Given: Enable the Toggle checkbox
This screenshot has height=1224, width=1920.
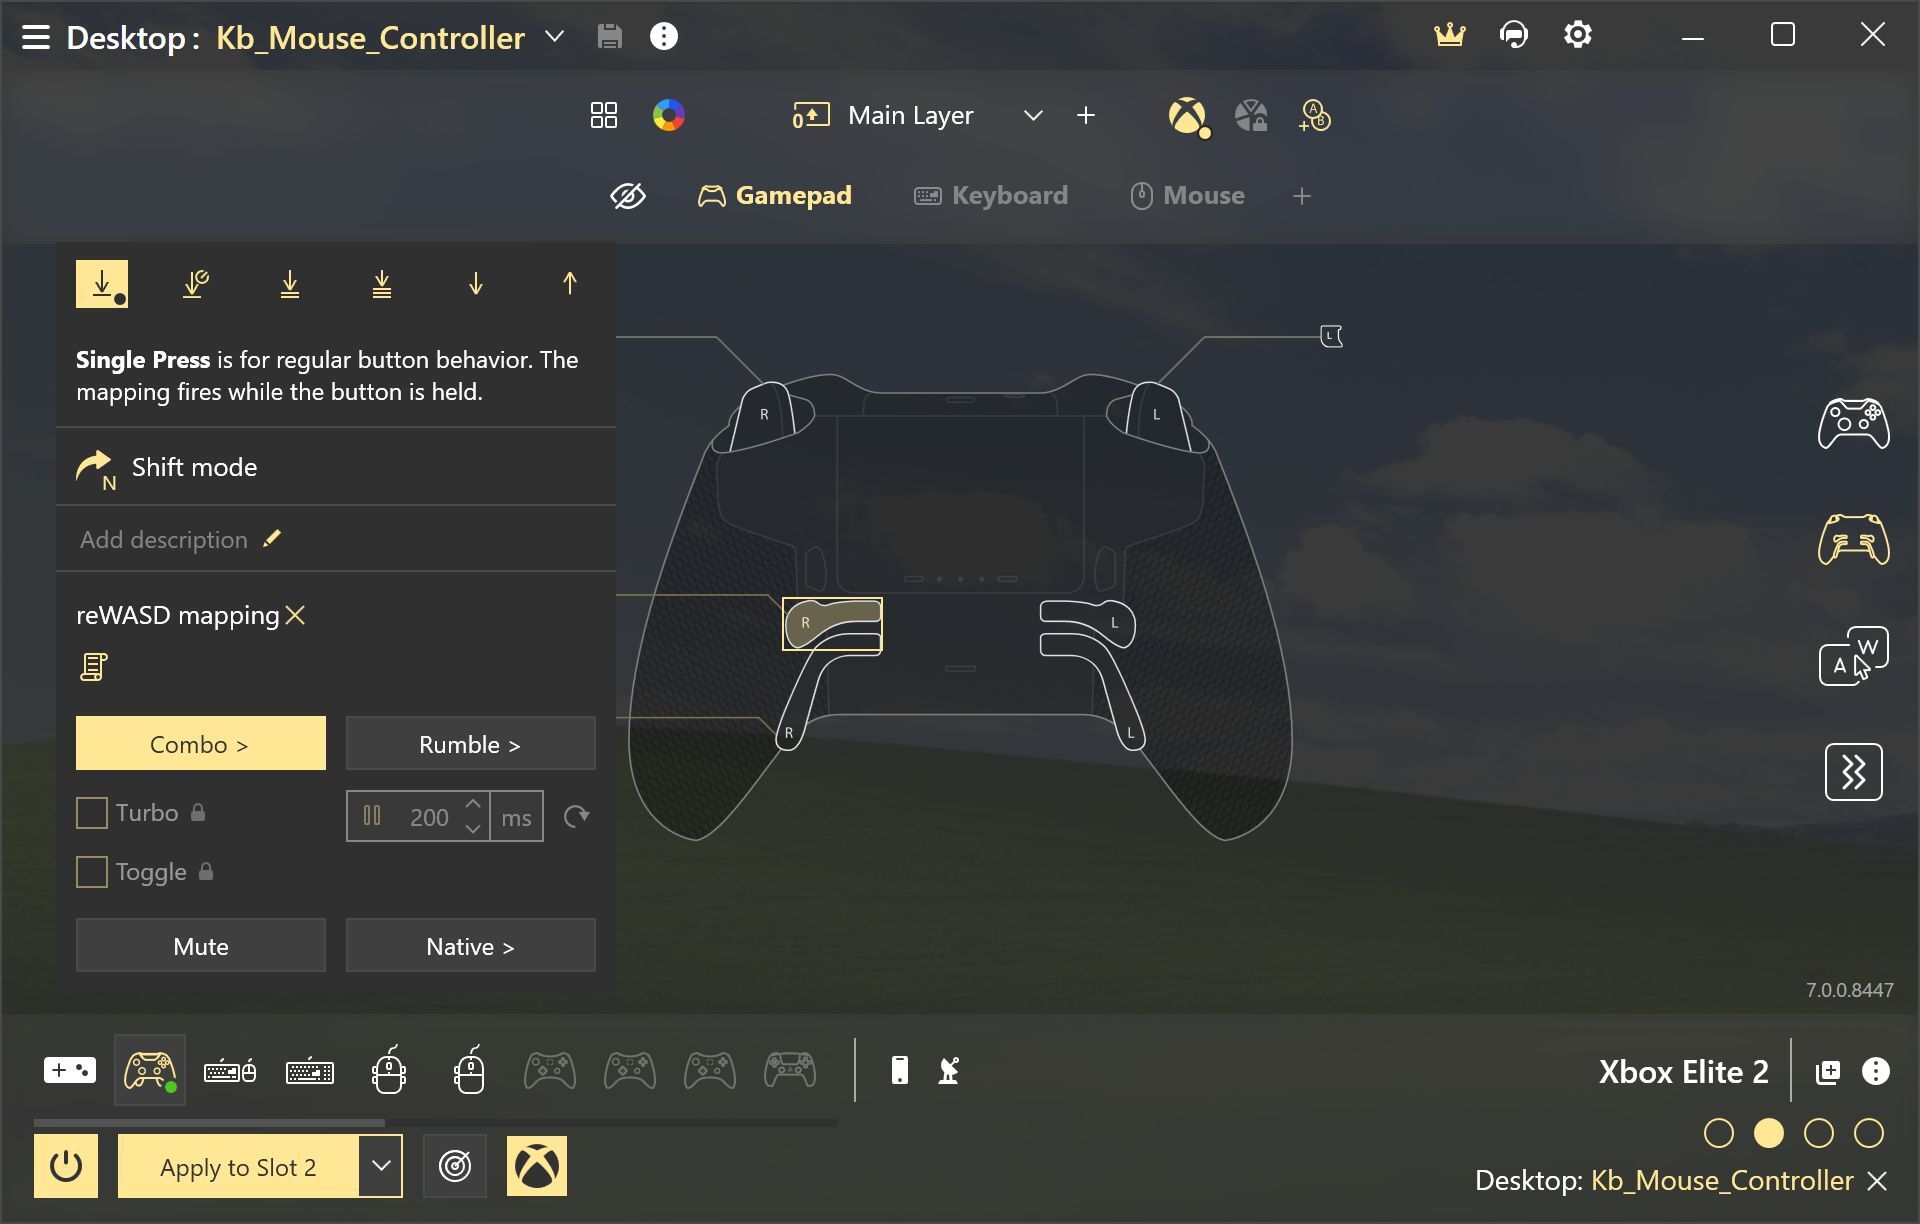Looking at the screenshot, I should point(92,872).
